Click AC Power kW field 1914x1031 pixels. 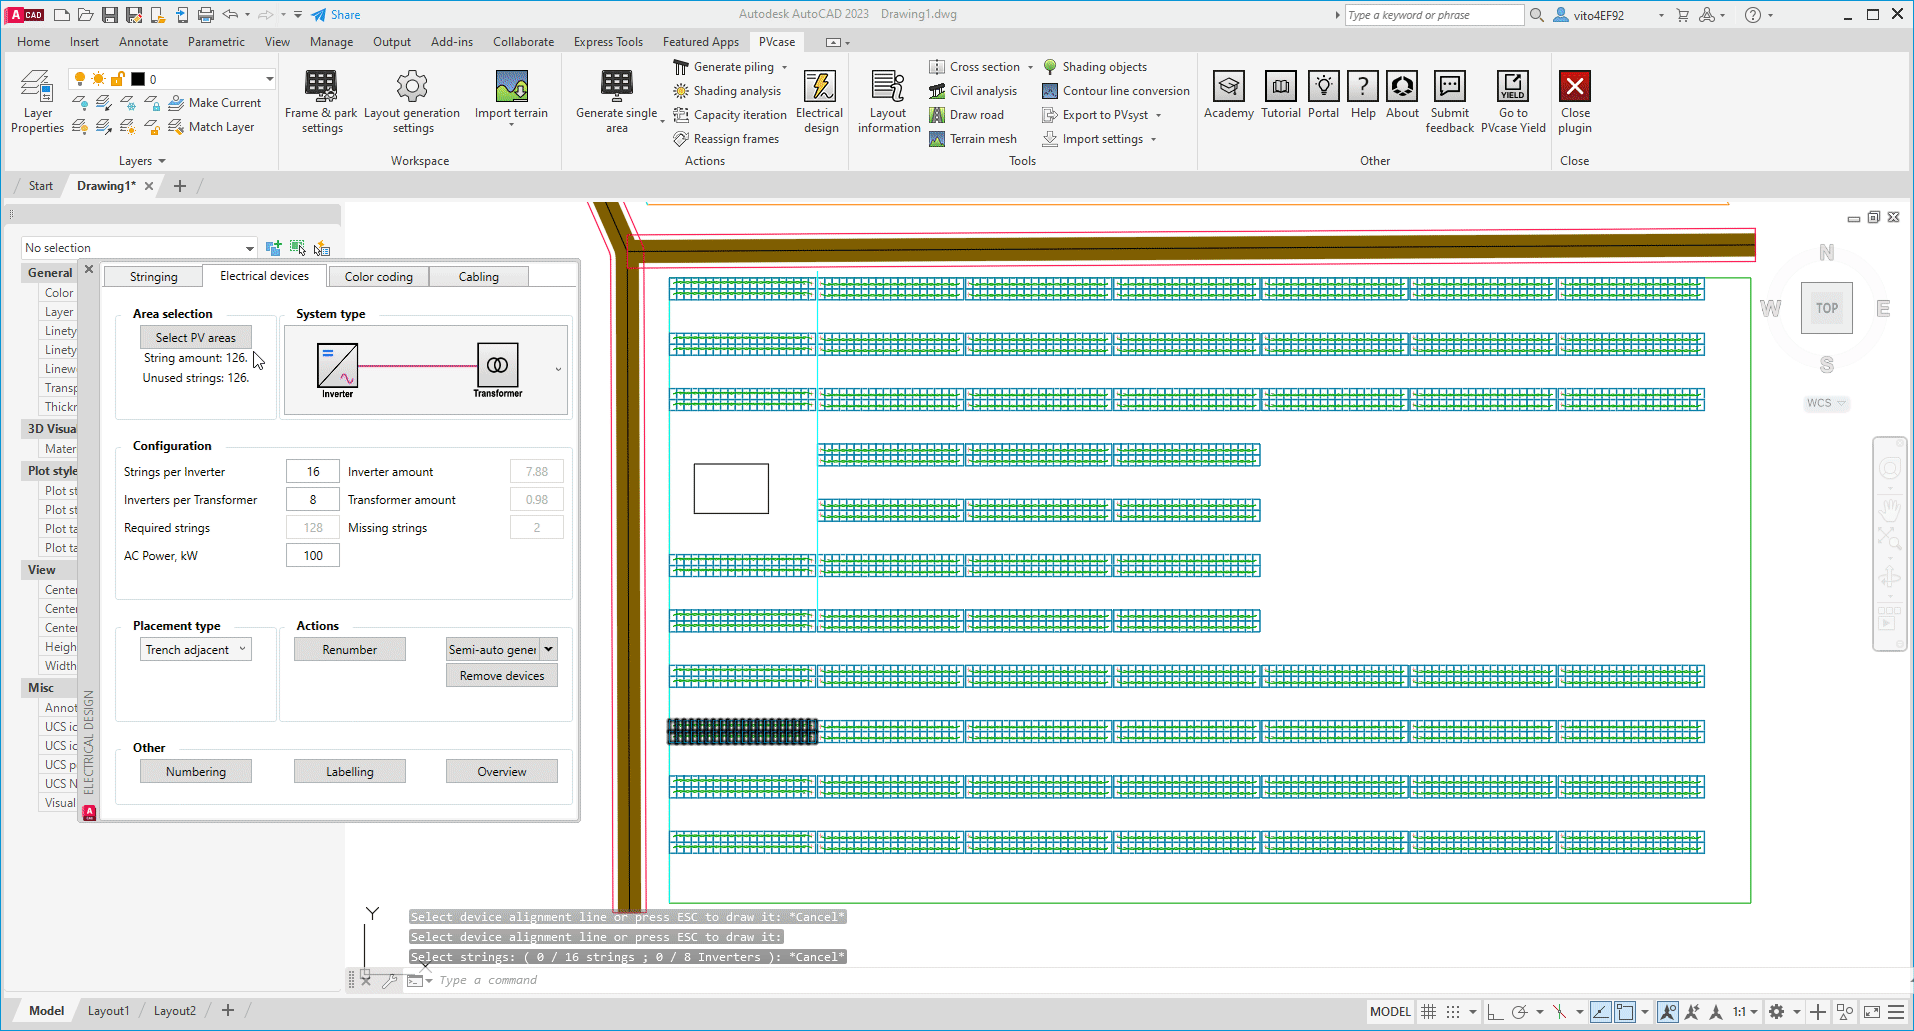[x=313, y=556]
